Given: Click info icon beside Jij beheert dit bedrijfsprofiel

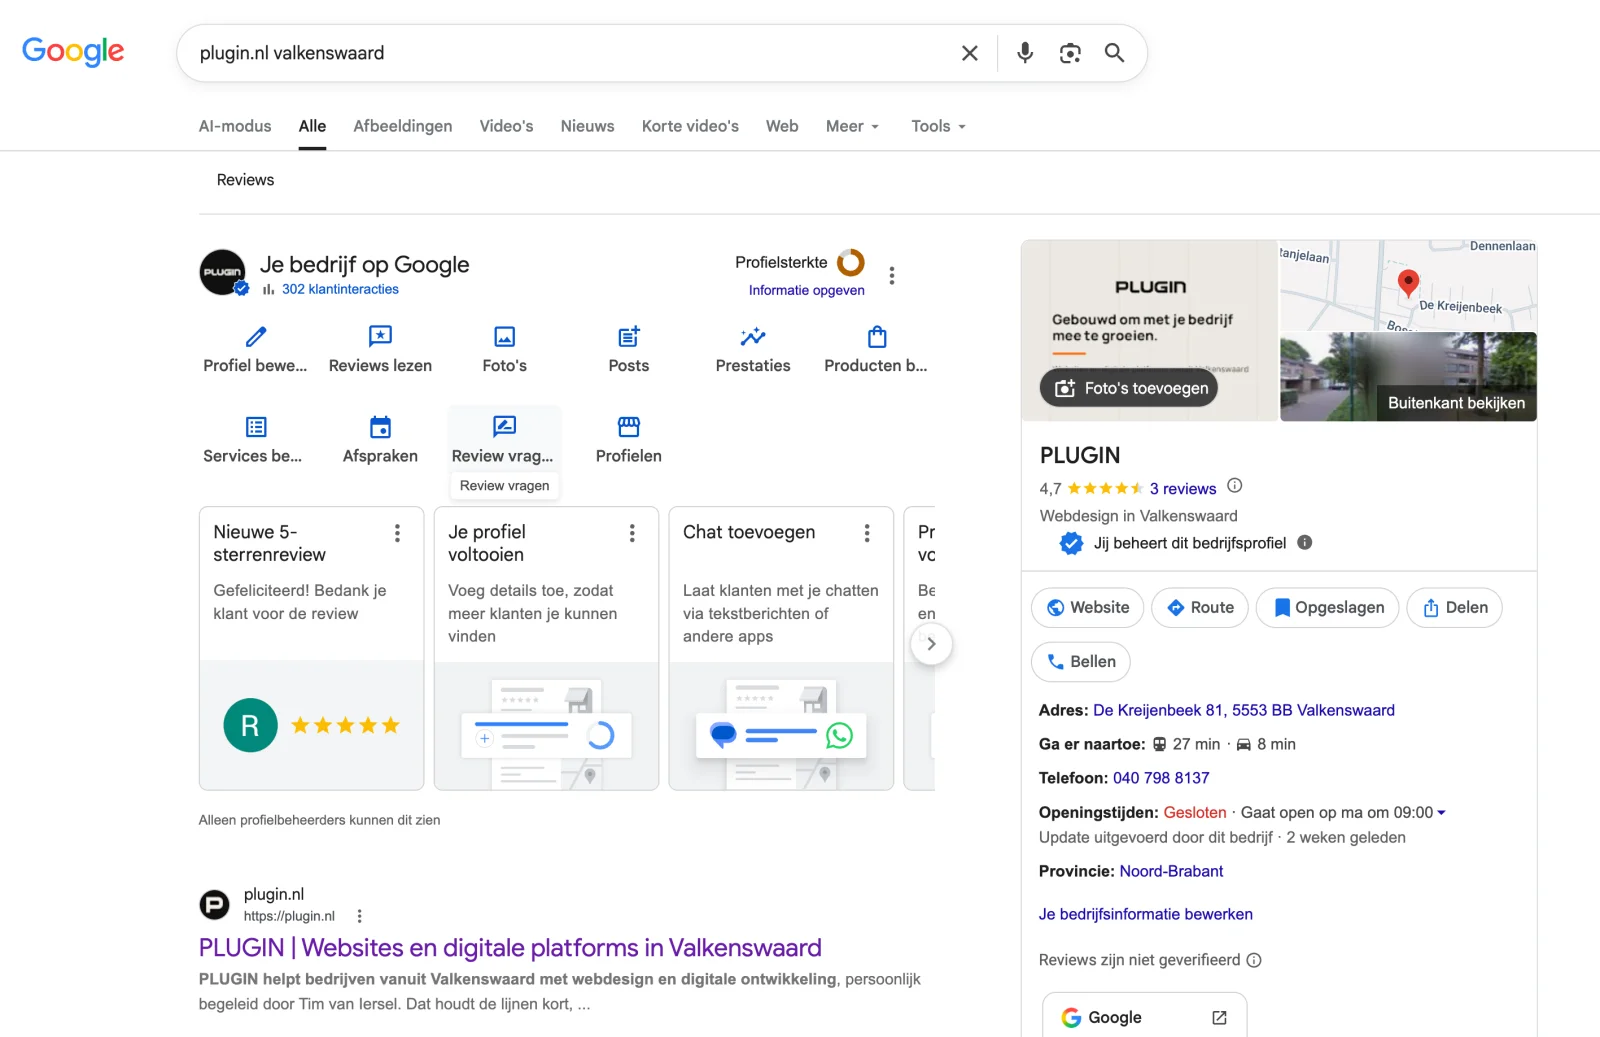Looking at the screenshot, I should (x=1305, y=543).
